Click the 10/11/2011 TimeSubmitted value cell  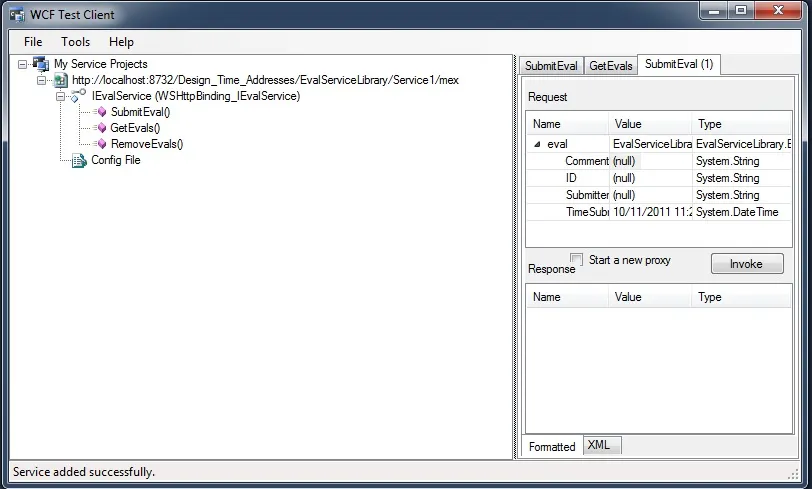coord(650,212)
